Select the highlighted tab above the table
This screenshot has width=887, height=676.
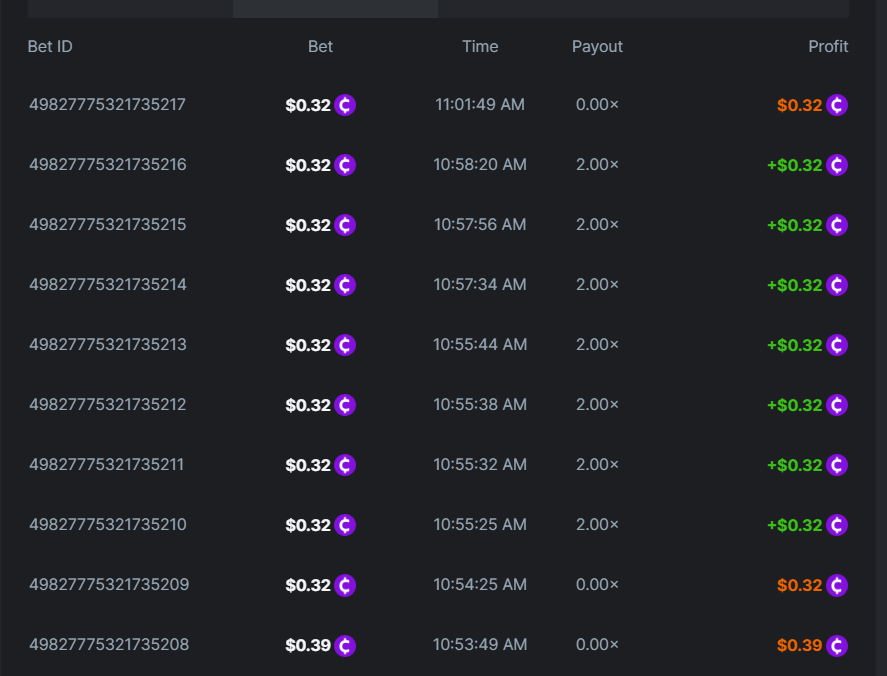(335, 8)
